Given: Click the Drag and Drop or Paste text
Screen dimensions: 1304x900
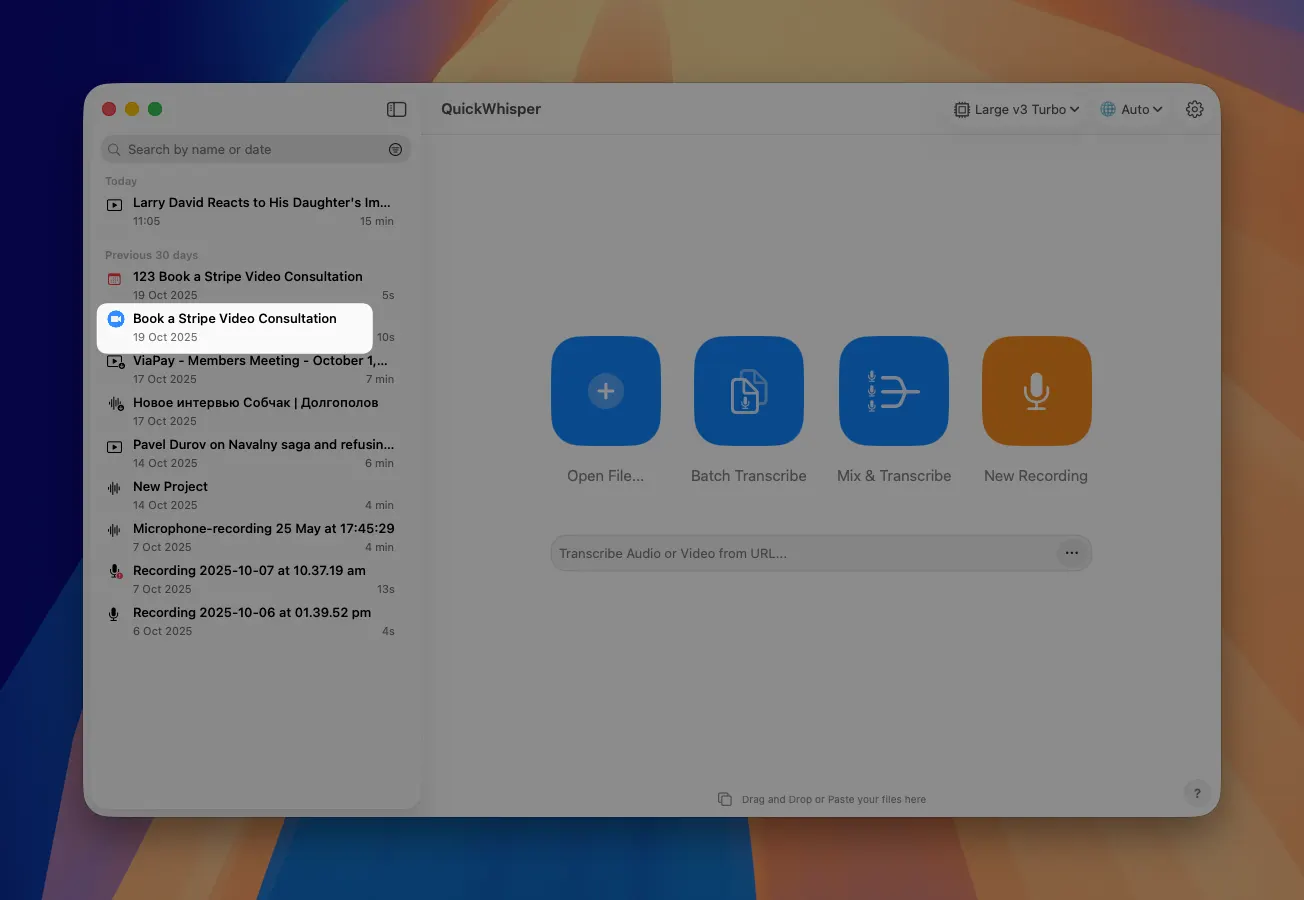Looking at the screenshot, I should (x=834, y=800).
